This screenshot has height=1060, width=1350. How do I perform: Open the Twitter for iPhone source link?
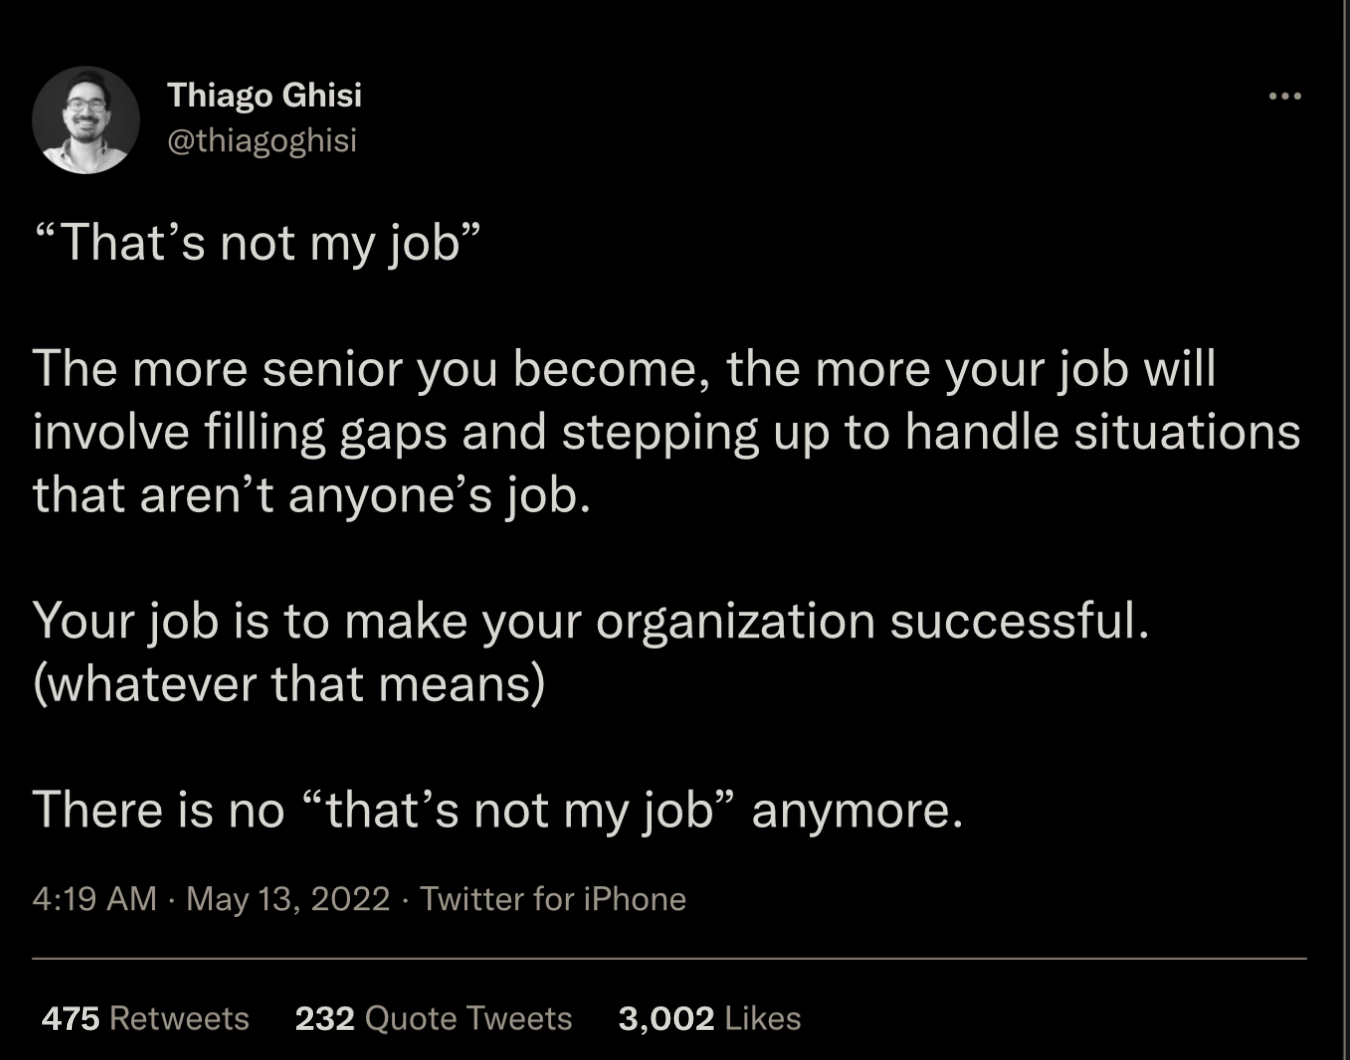[553, 898]
